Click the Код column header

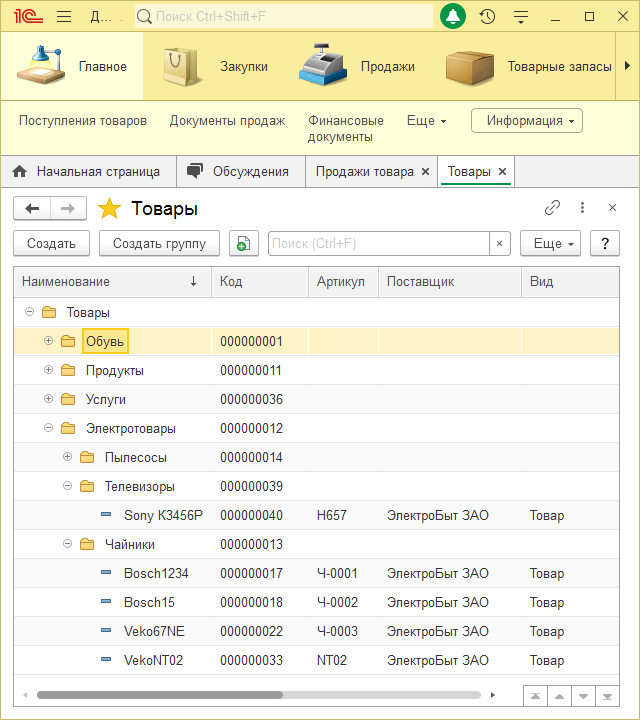pyautogui.click(x=260, y=281)
